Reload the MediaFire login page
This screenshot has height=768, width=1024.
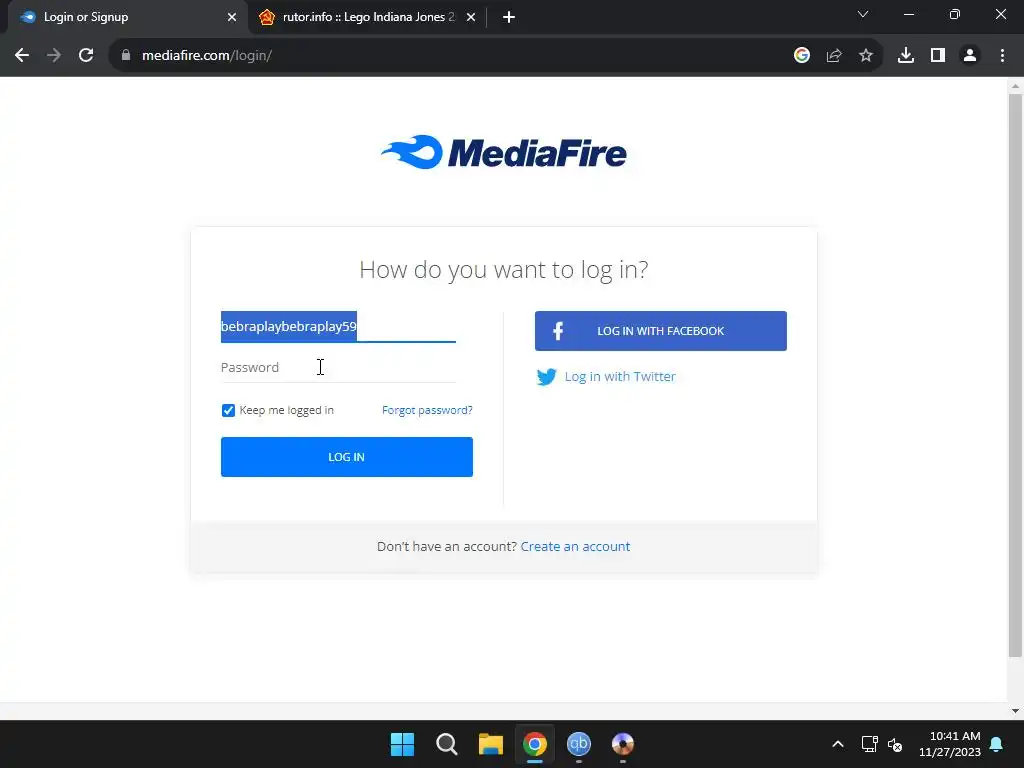tap(86, 56)
